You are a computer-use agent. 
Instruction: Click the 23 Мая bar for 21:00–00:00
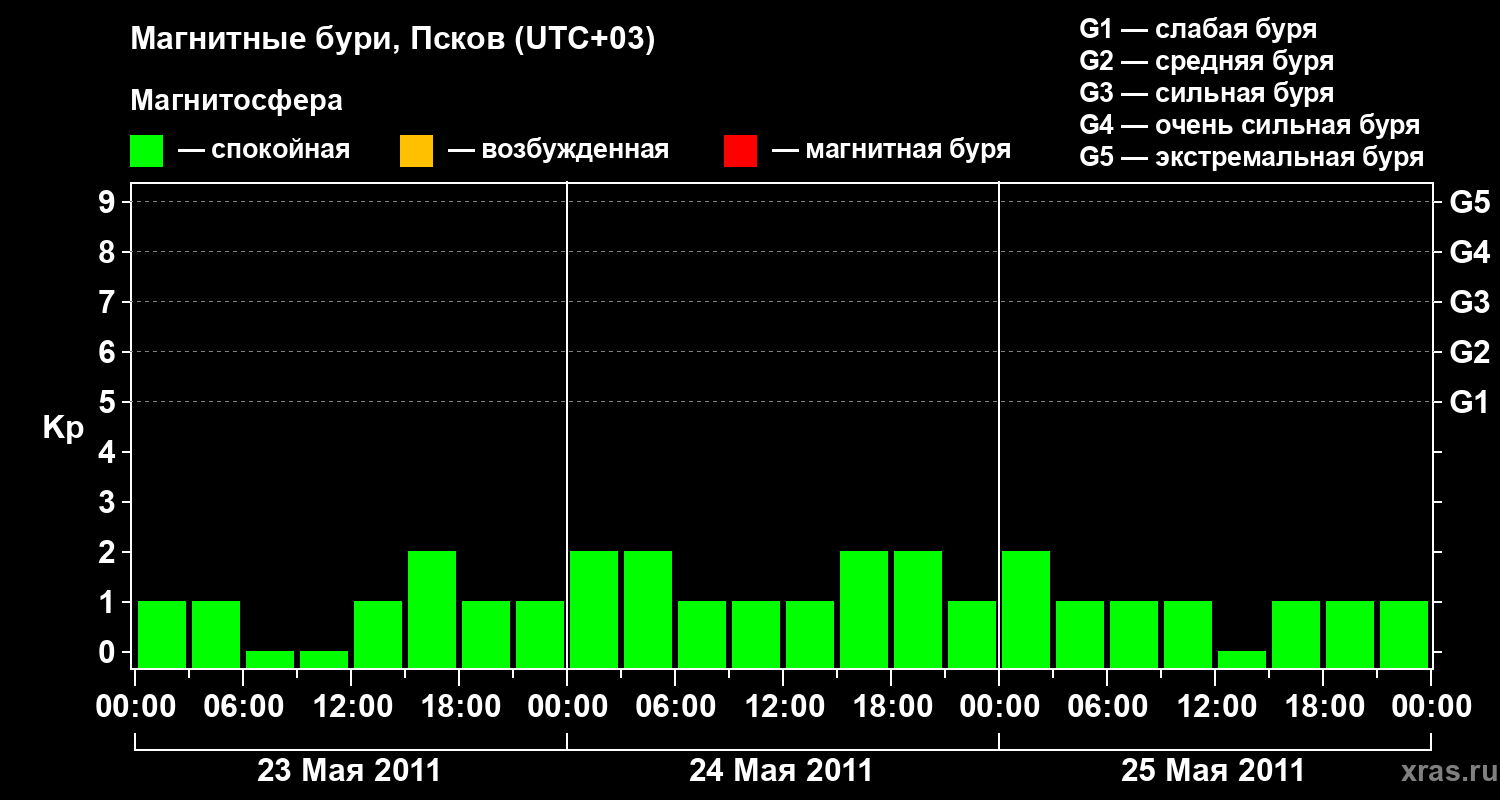[x=540, y=634]
